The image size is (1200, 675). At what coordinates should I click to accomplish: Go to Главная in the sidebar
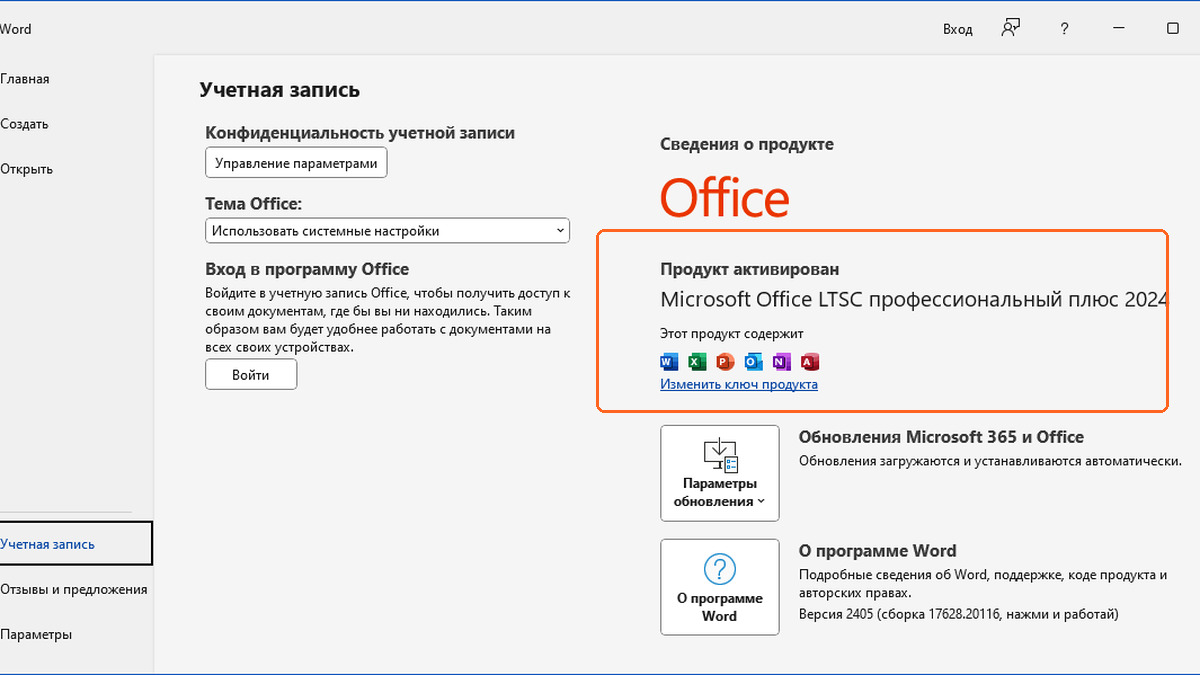(25, 79)
